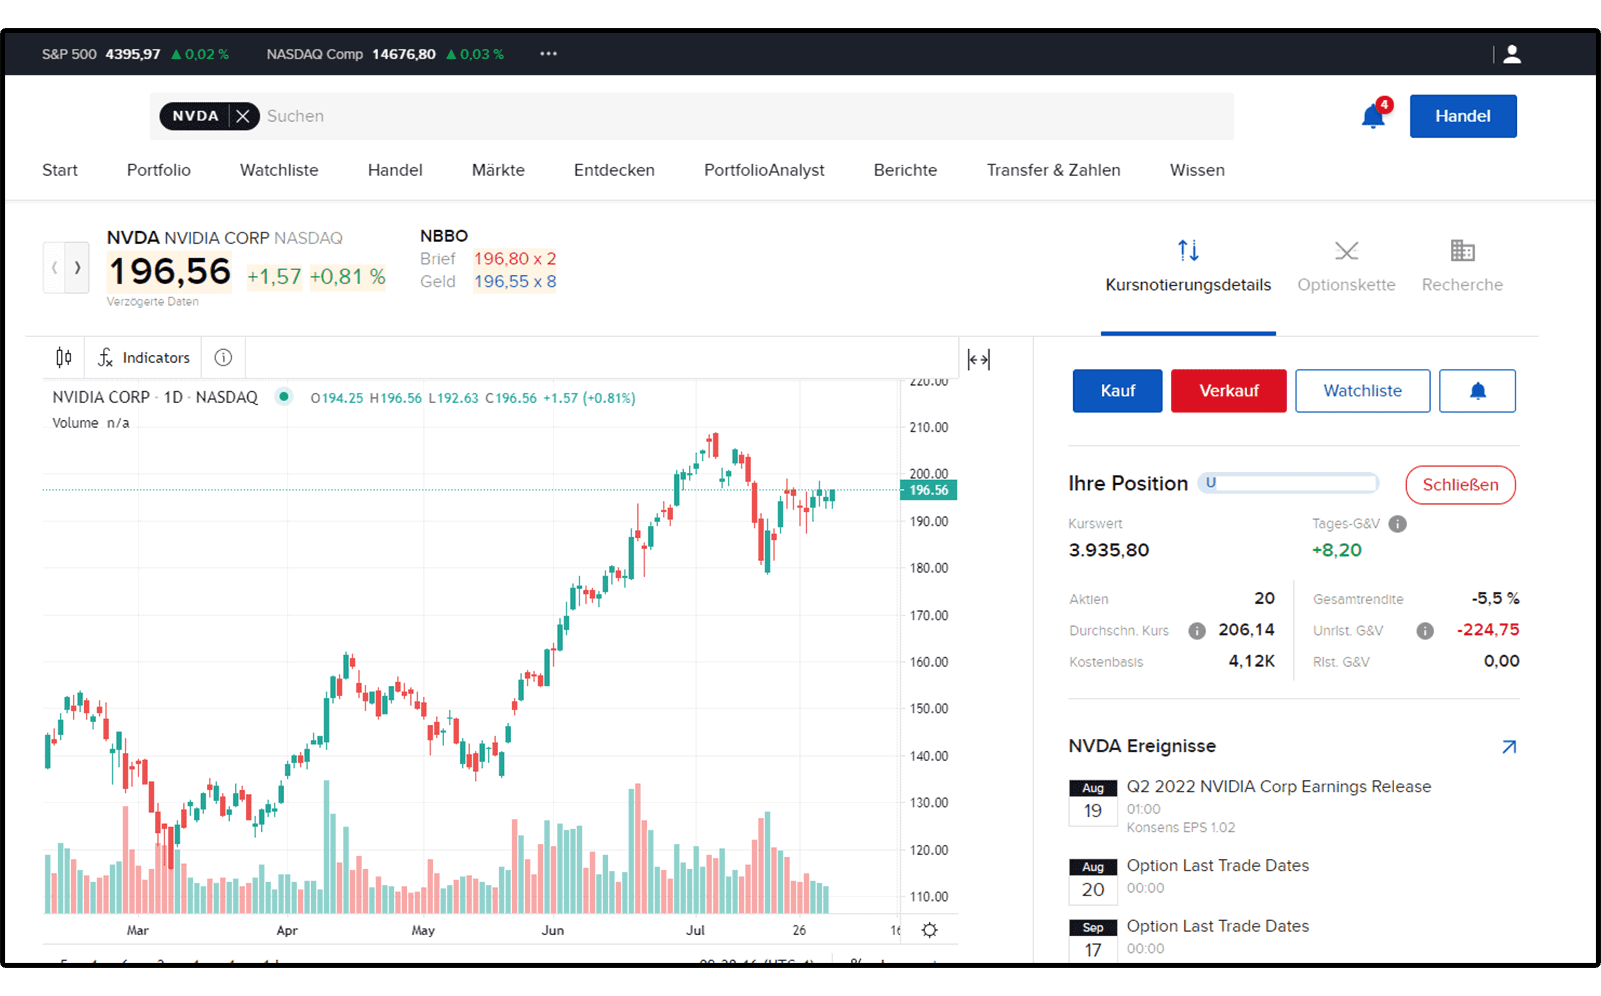Image resolution: width=1601 pixels, height=996 pixels.
Task: Open the Wissen navigation item
Action: pos(1197,170)
